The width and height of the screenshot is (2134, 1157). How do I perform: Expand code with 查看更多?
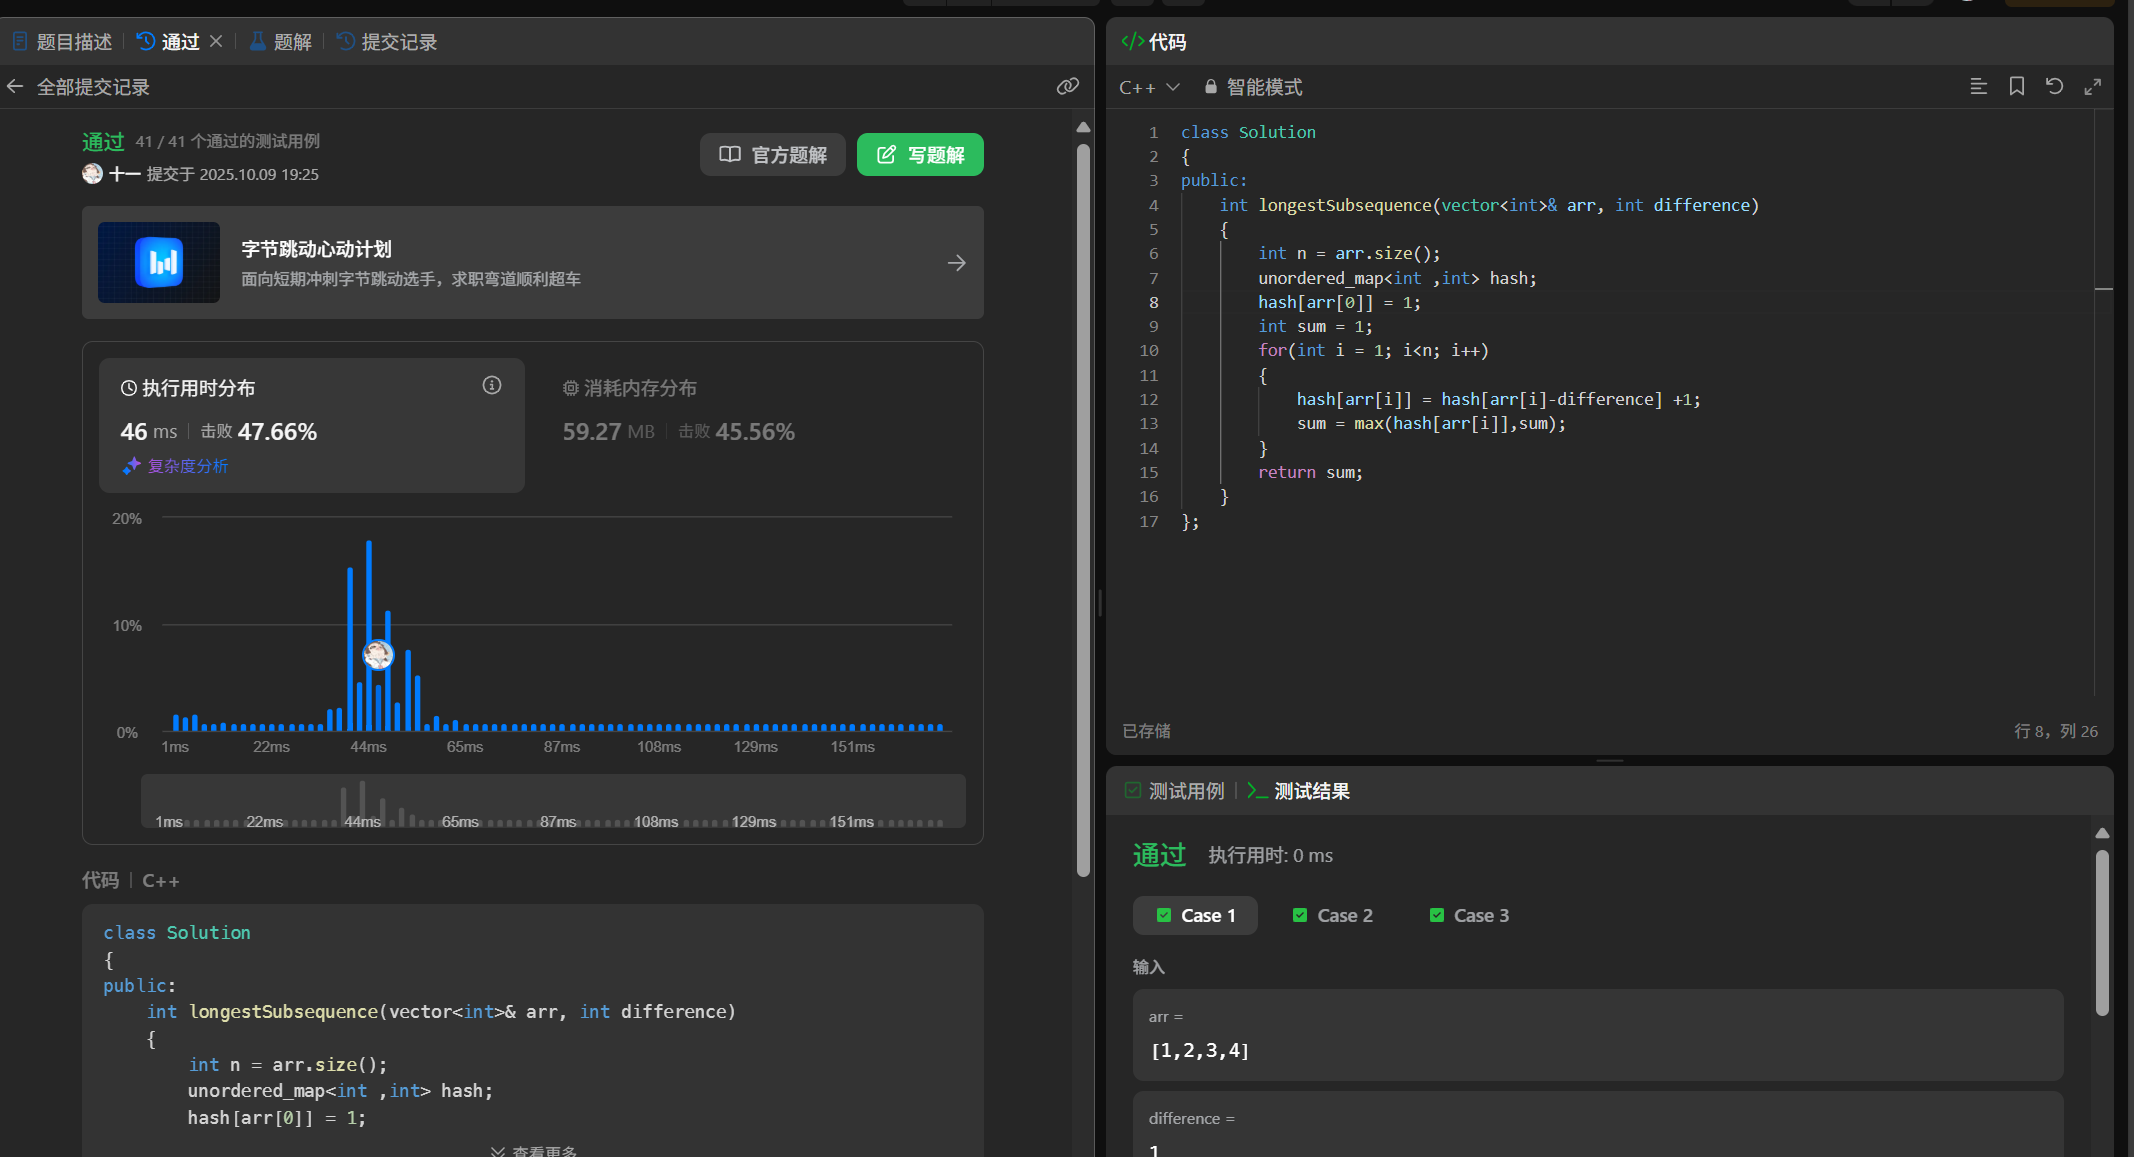tap(534, 1151)
